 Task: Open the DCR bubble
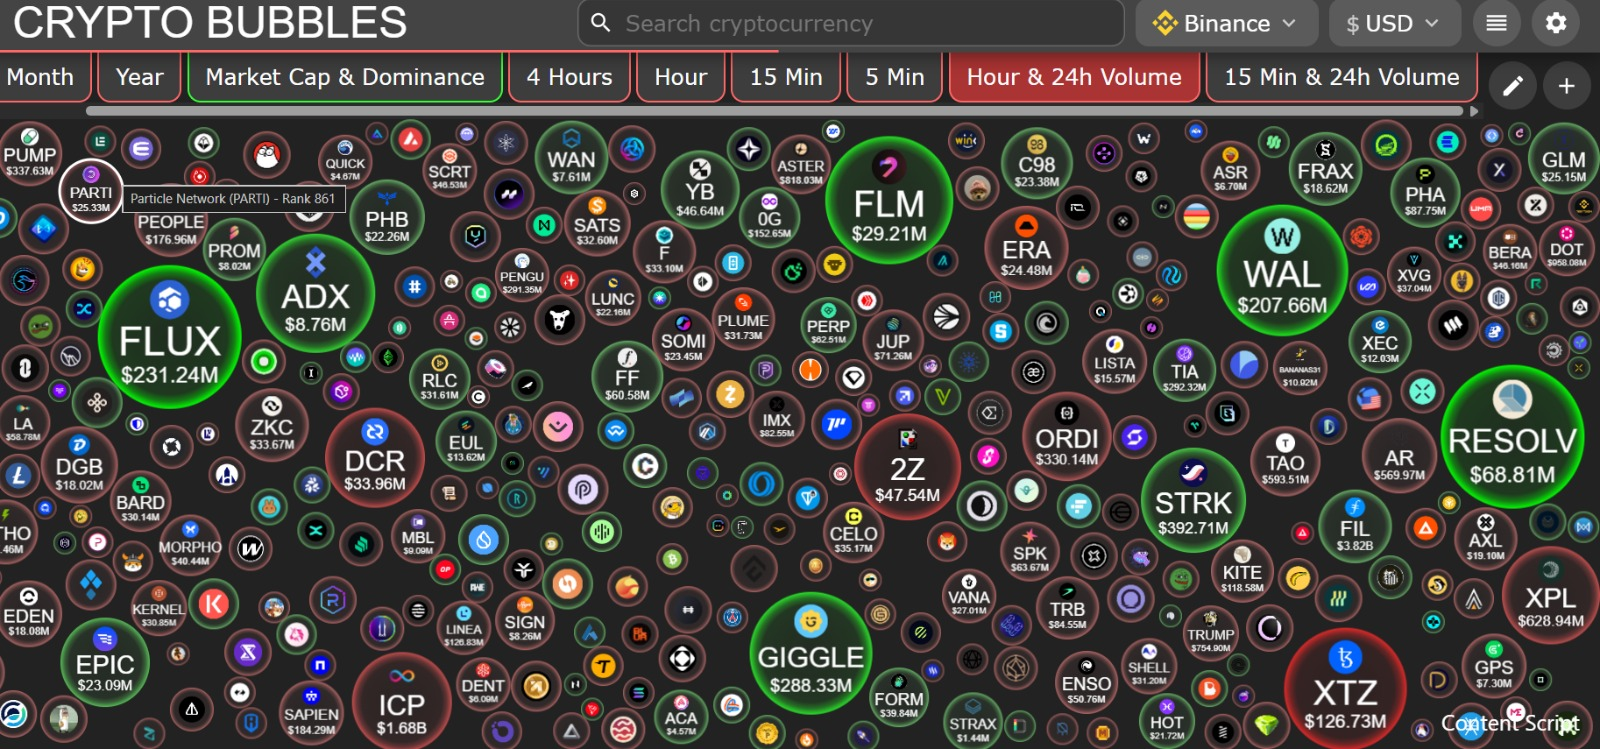[x=375, y=458]
